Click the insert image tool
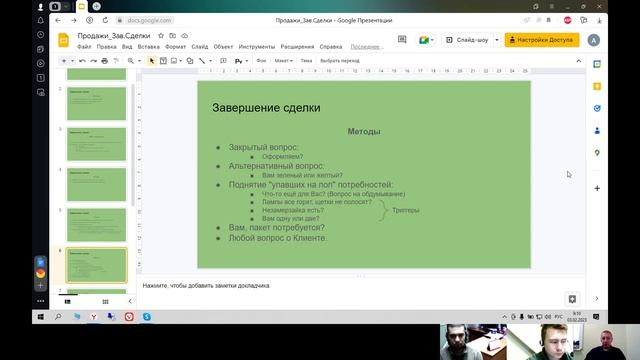This screenshot has height=360, width=640. (x=174, y=61)
